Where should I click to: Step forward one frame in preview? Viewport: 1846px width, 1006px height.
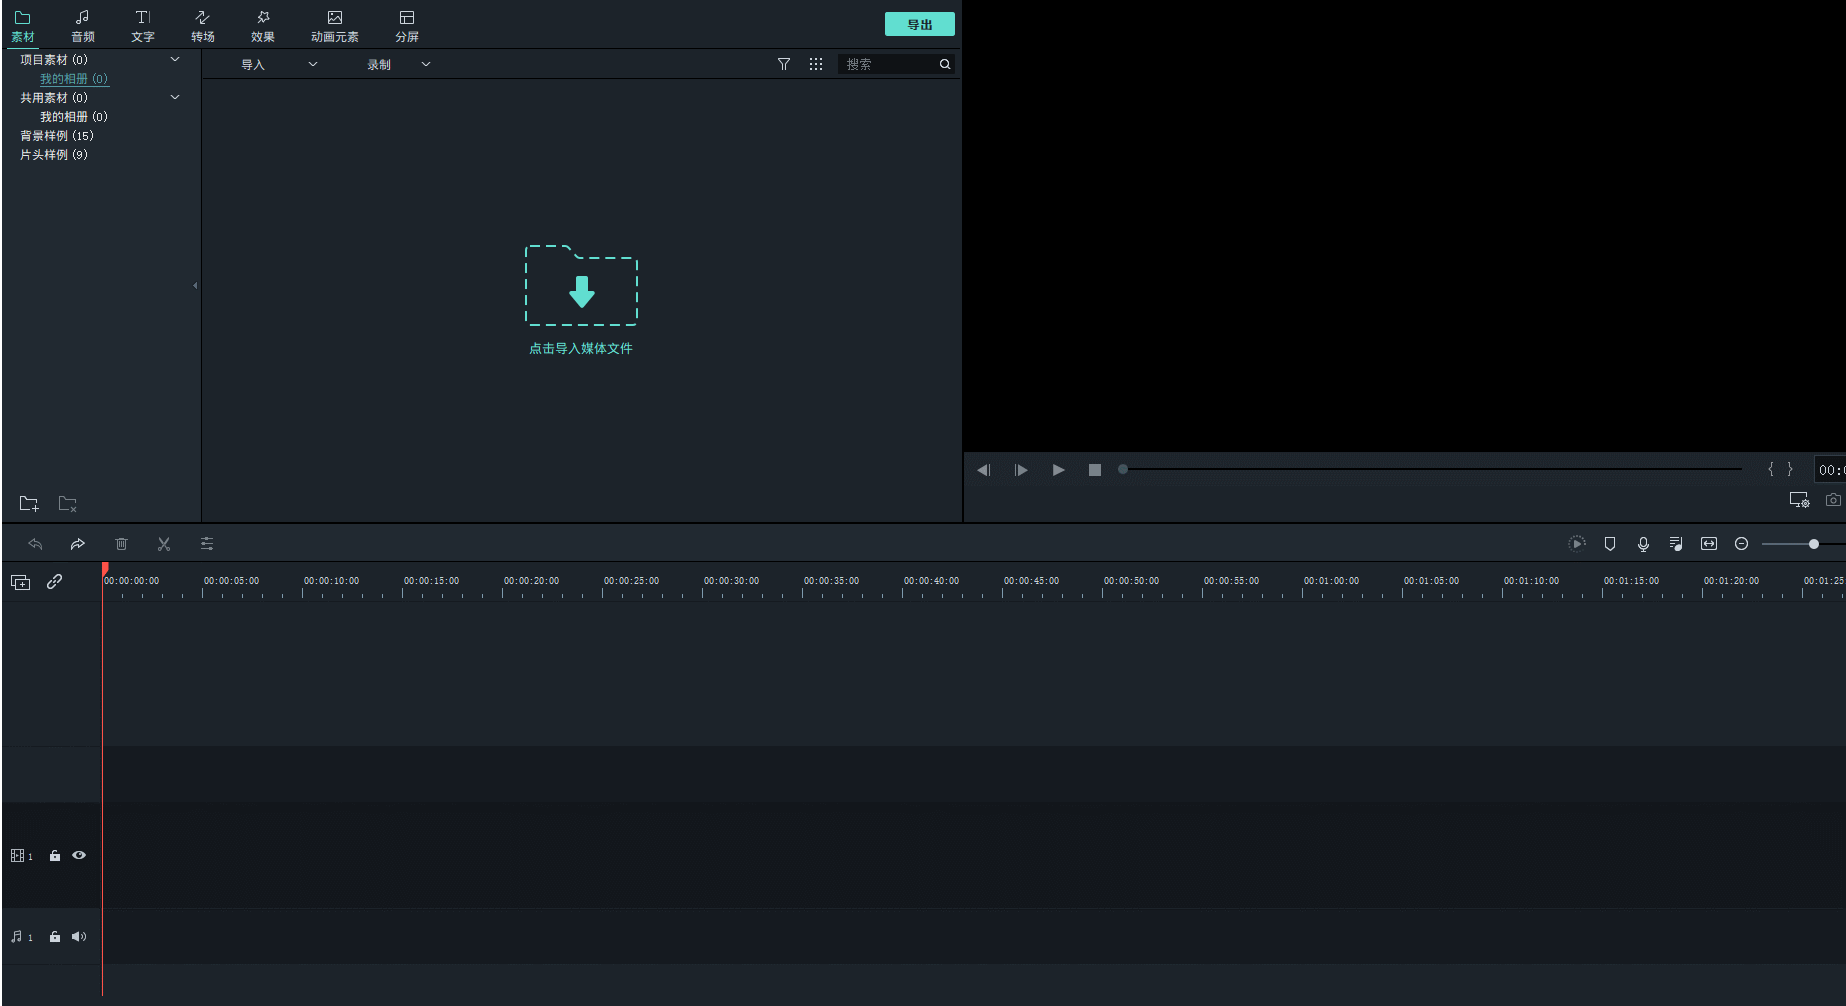pos(1021,470)
